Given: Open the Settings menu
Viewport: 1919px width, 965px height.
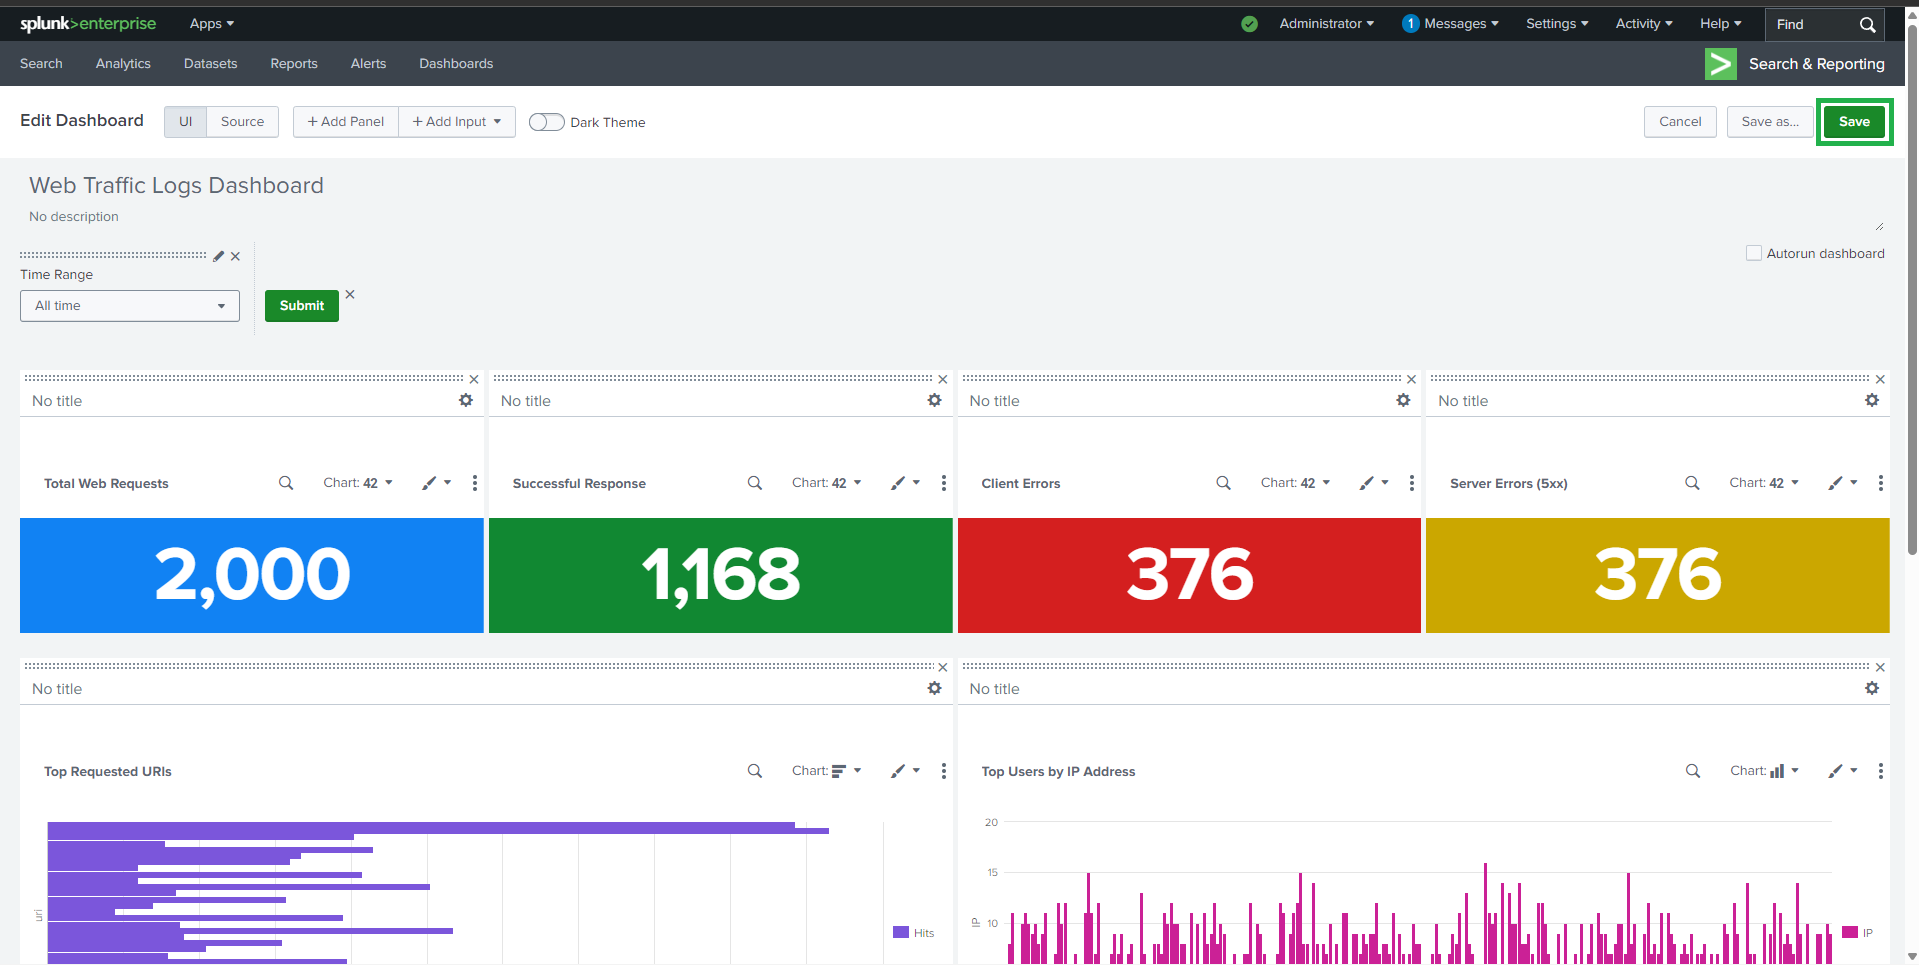Looking at the screenshot, I should [x=1556, y=24].
